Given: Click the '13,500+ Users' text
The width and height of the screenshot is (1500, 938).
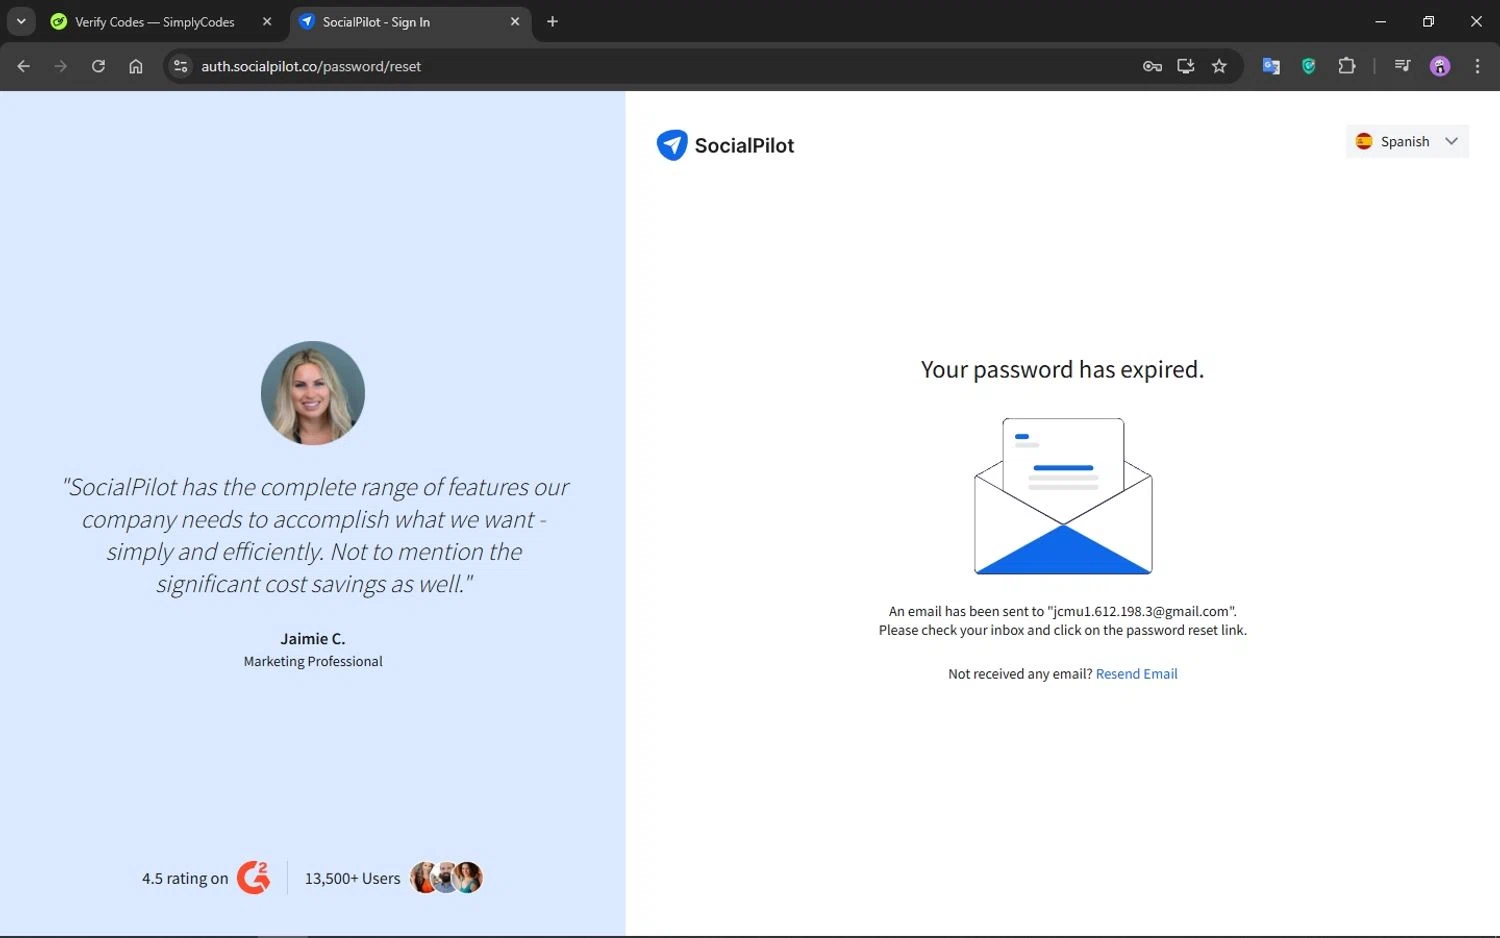Looking at the screenshot, I should click(352, 878).
